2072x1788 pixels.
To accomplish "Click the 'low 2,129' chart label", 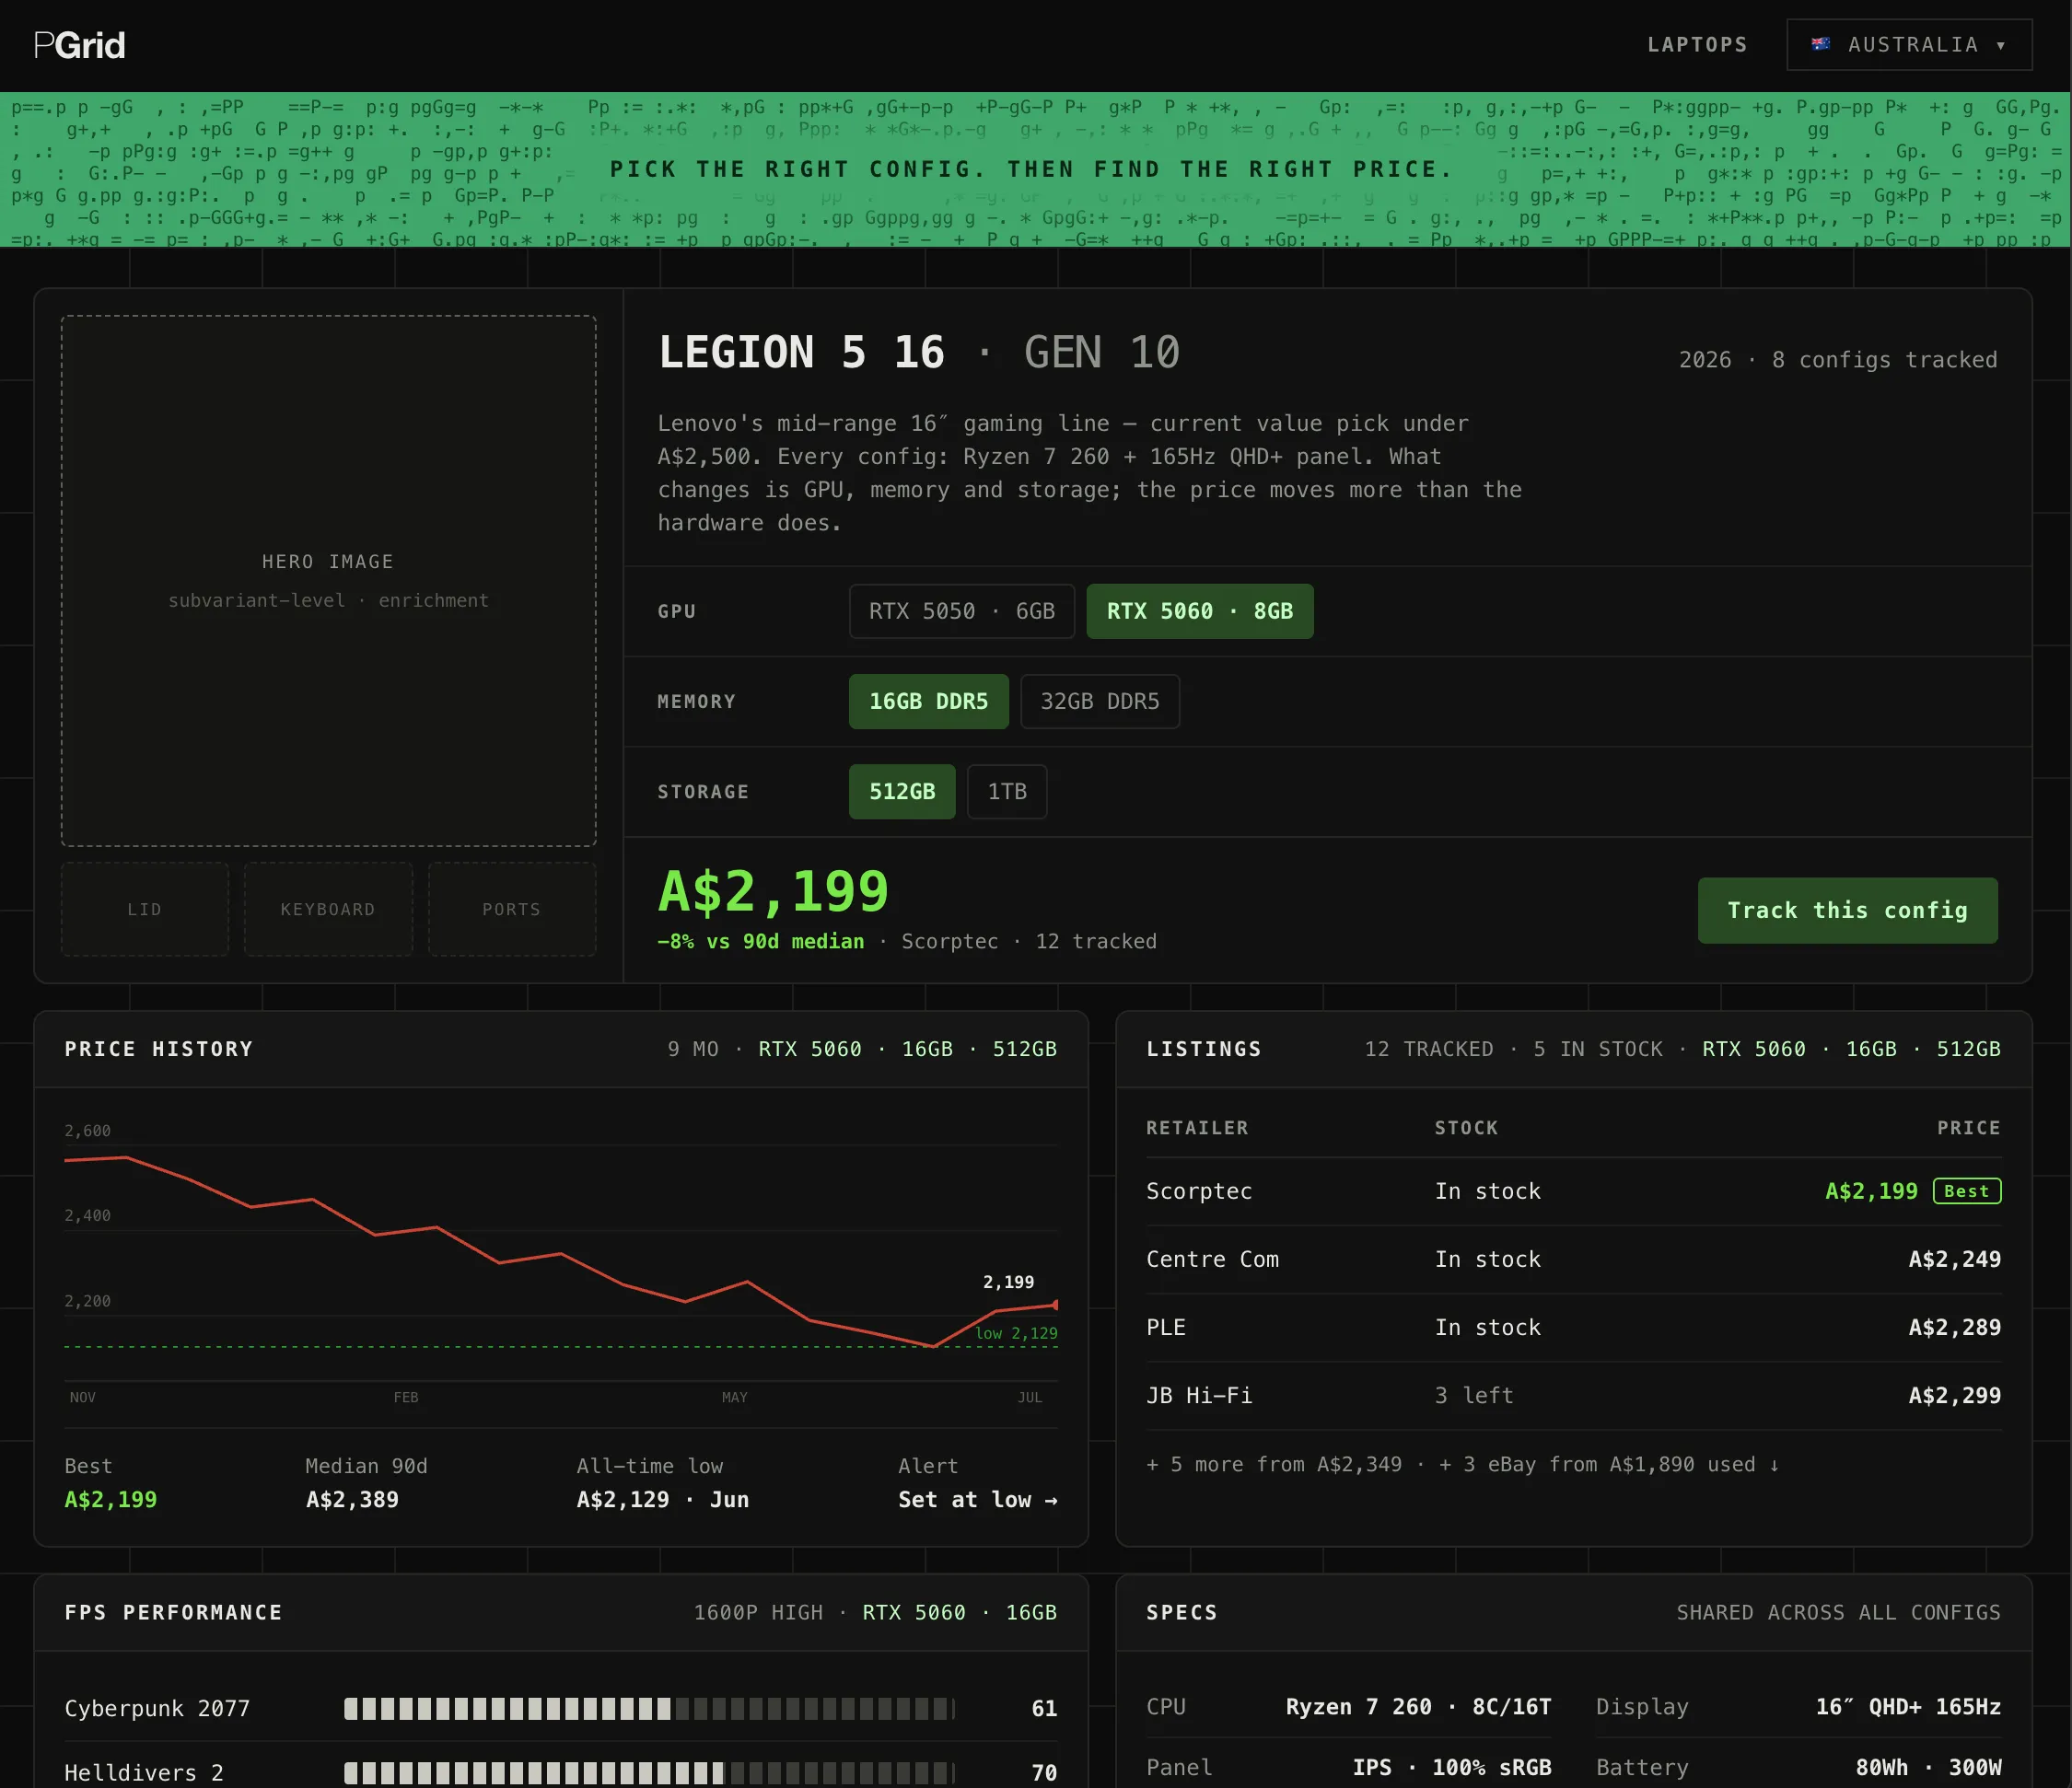I will click(x=1016, y=1333).
